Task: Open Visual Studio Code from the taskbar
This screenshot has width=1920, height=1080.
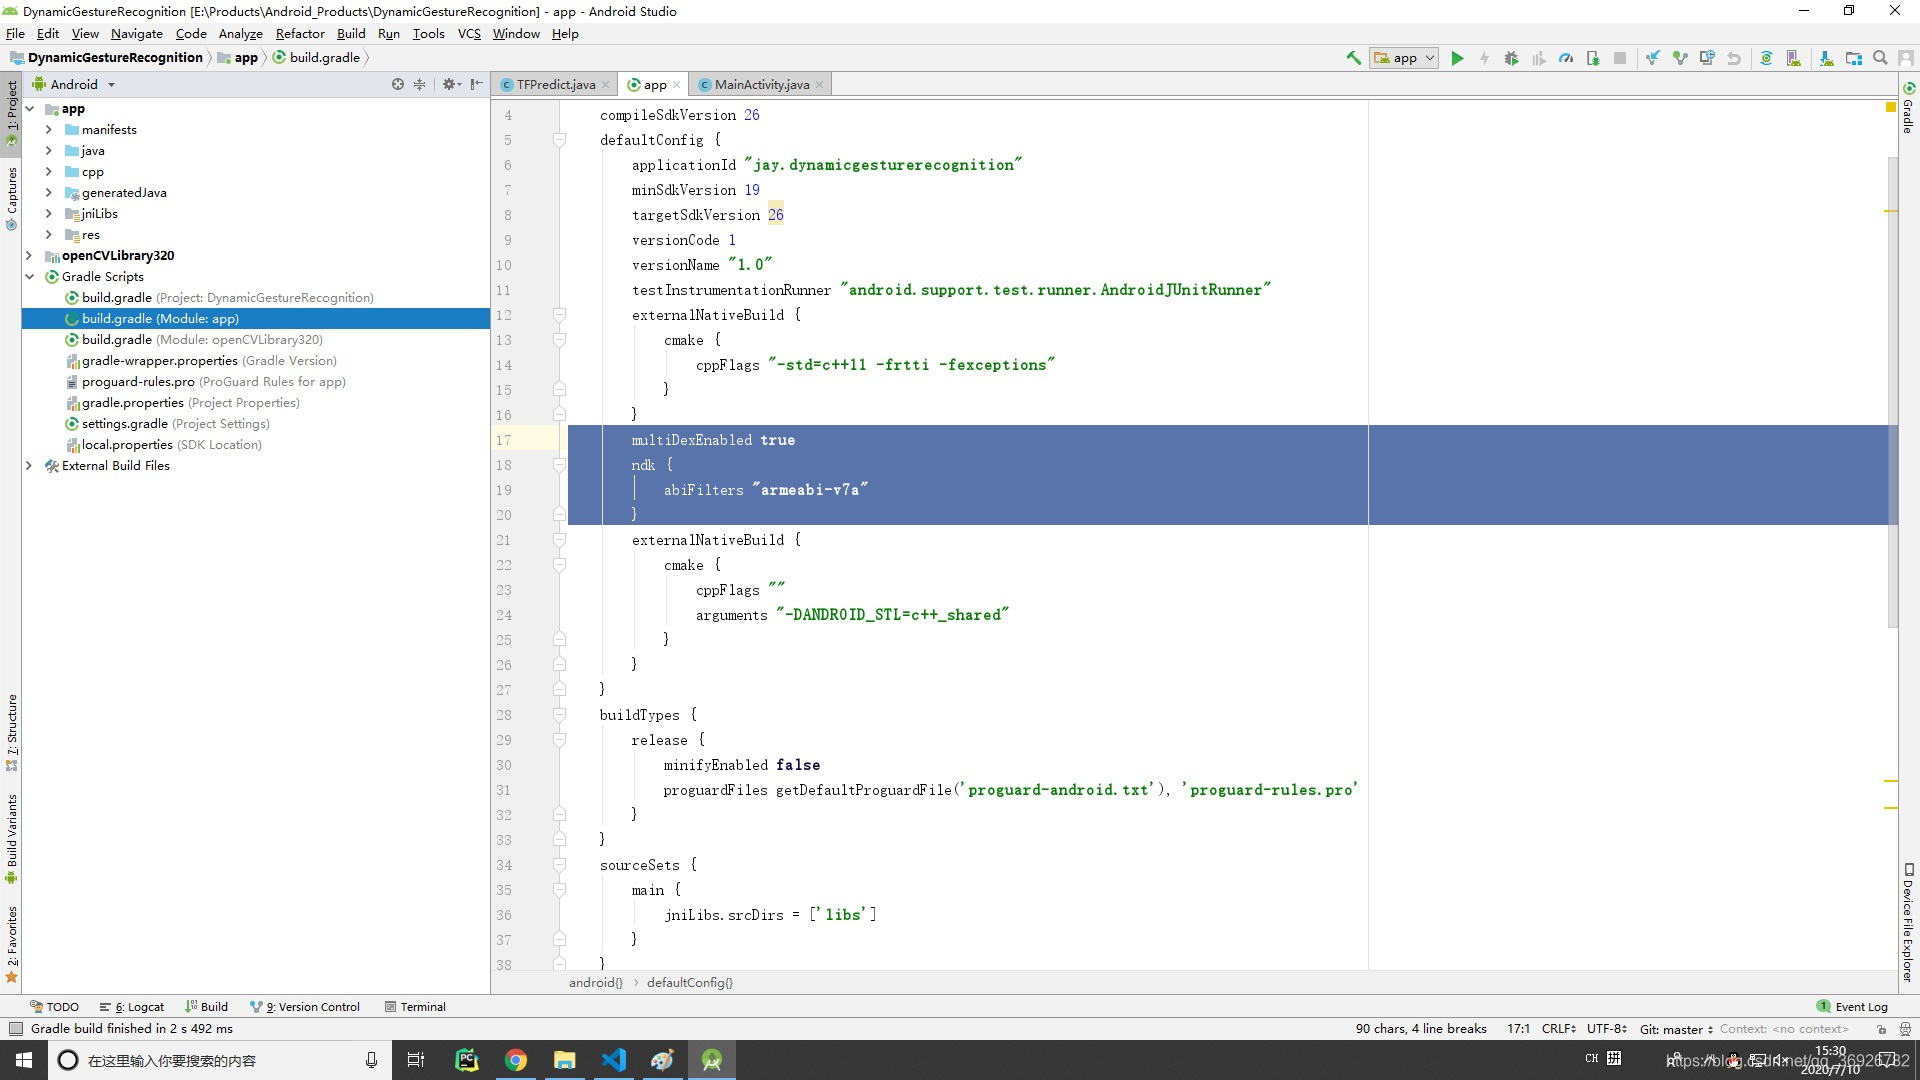Action: [x=614, y=1060]
